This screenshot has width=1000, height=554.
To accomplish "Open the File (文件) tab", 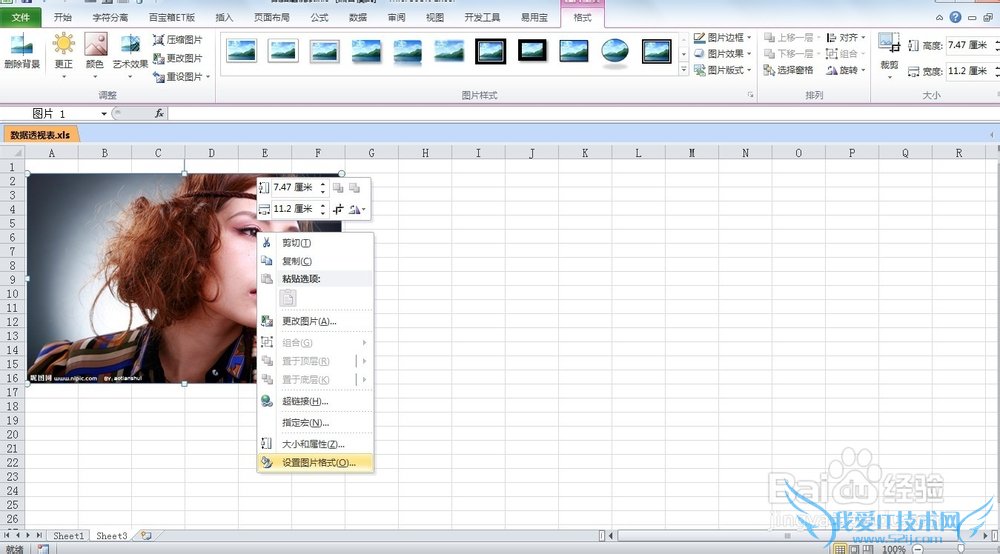I will 20,17.
